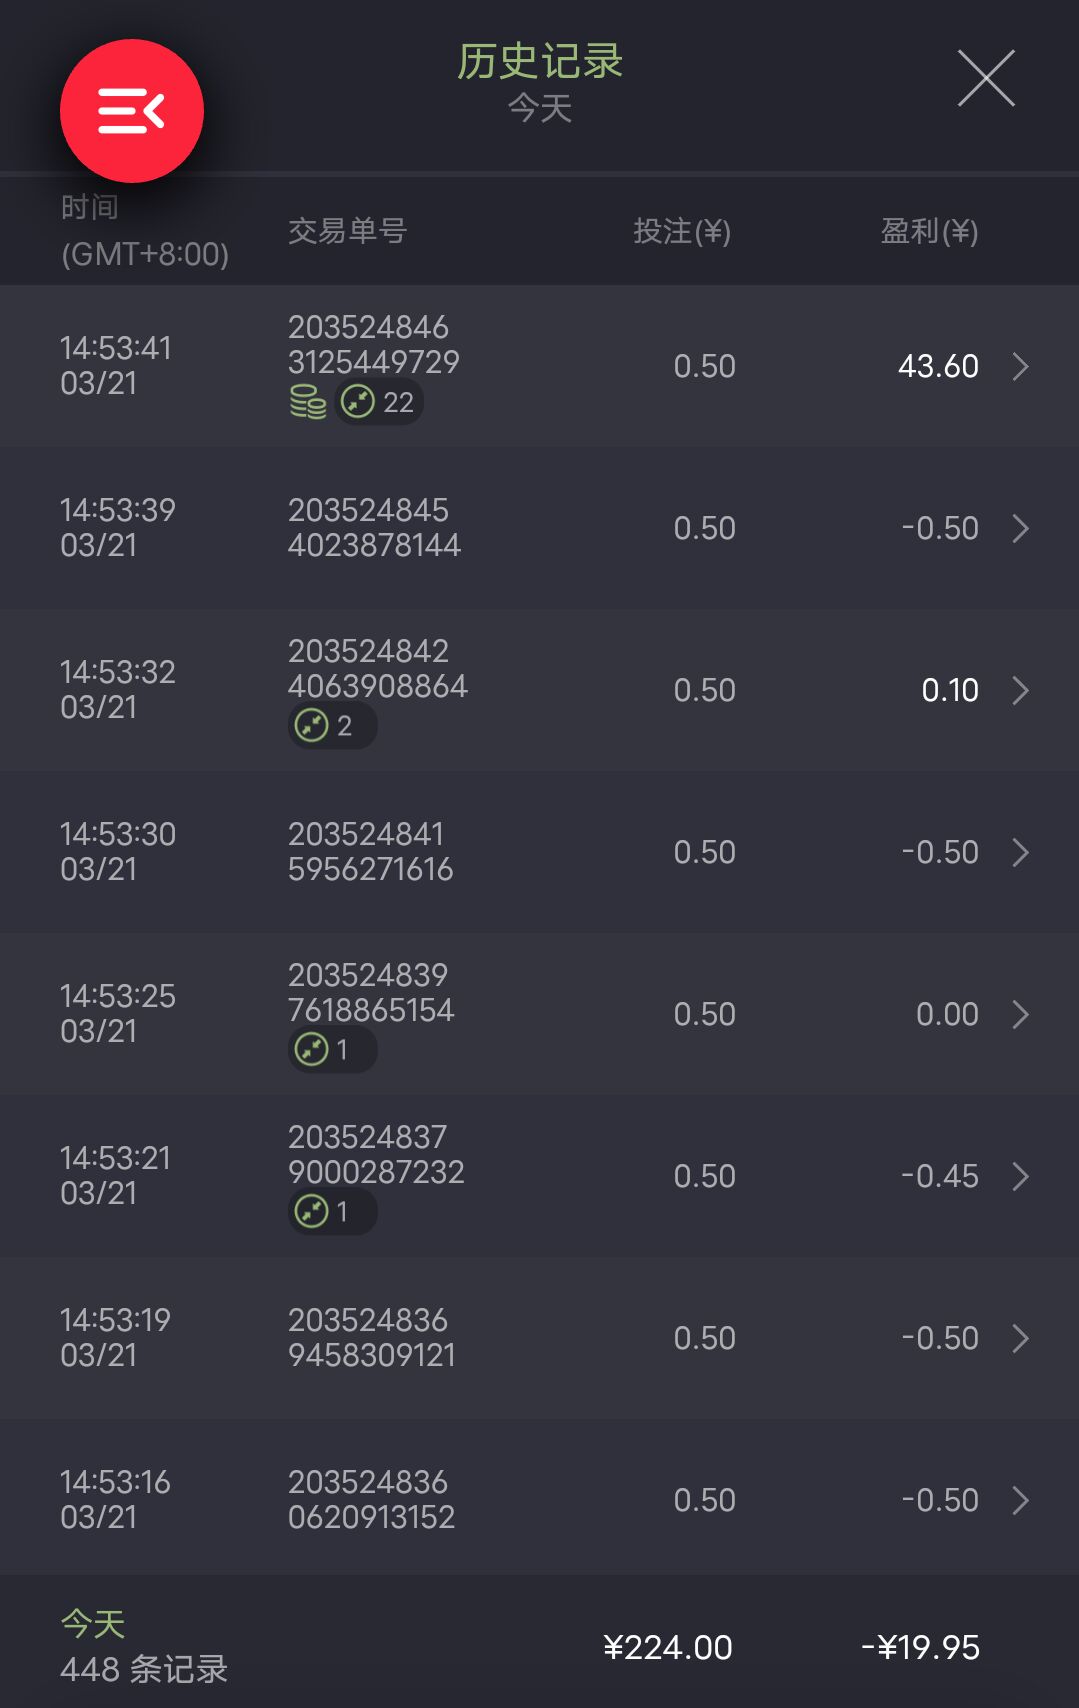The width and height of the screenshot is (1079, 1708).
Task: Click the coin stack icon on first record
Action: click(x=308, y=402)
